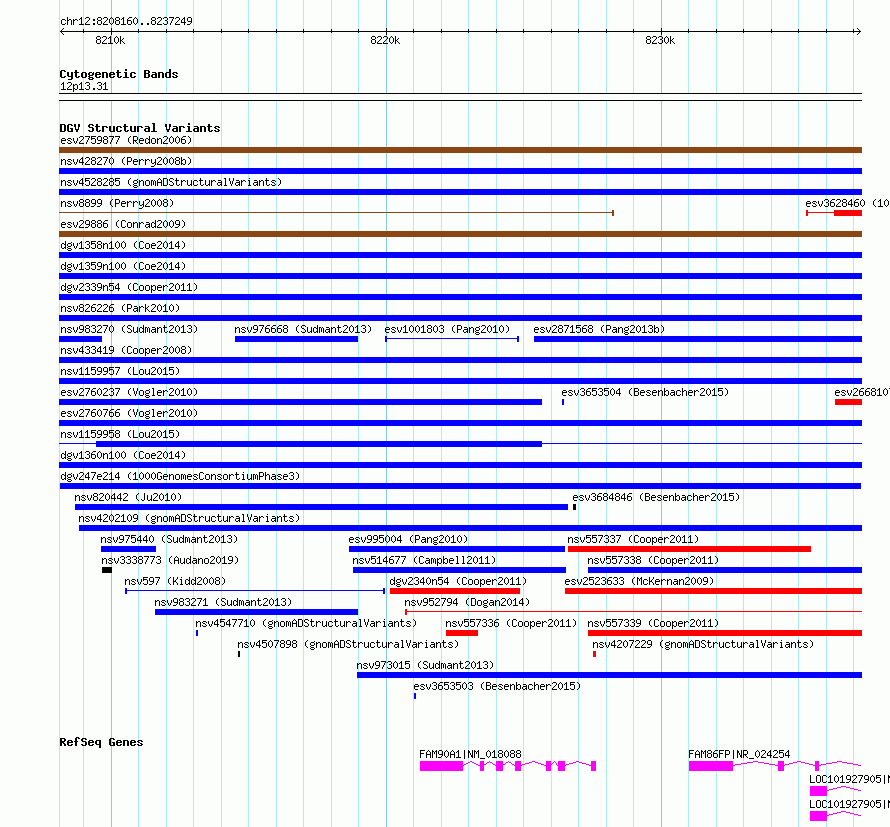Select the nsv557336 (Cooper2011) red bar
This screenshot has height=827, width=890.
462,633
